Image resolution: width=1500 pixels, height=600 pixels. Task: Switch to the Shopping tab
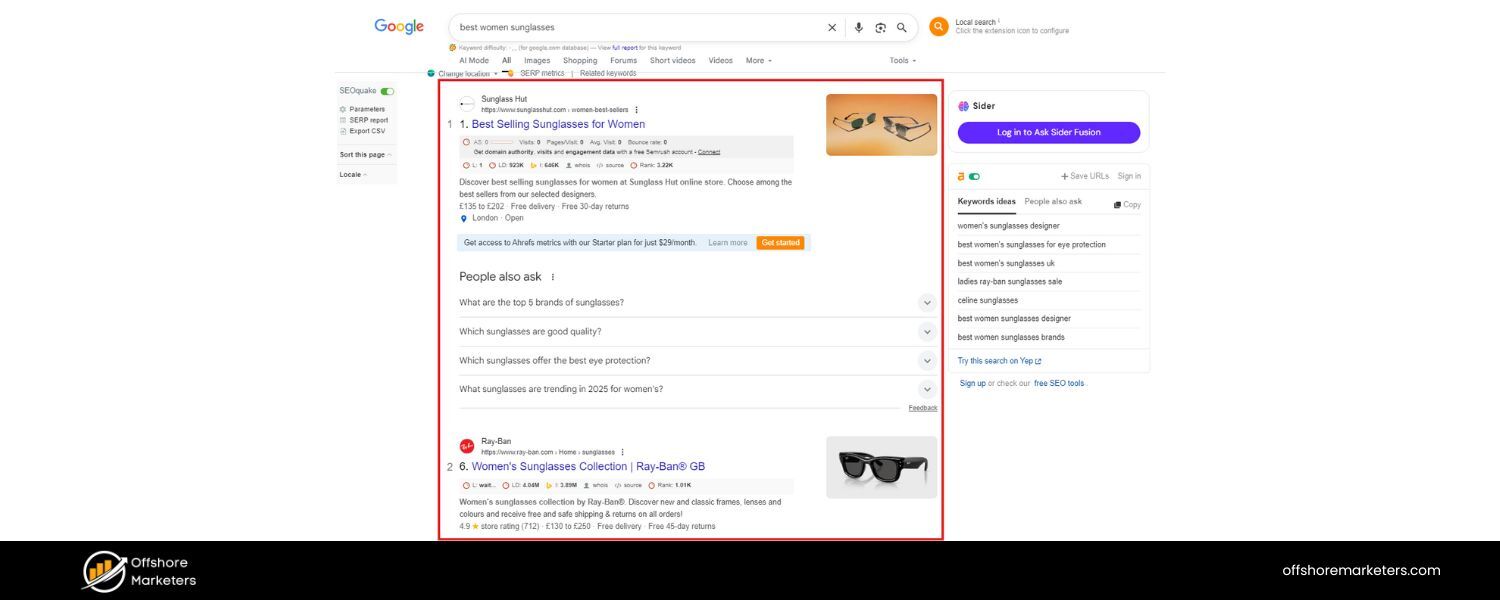(579, 60)
